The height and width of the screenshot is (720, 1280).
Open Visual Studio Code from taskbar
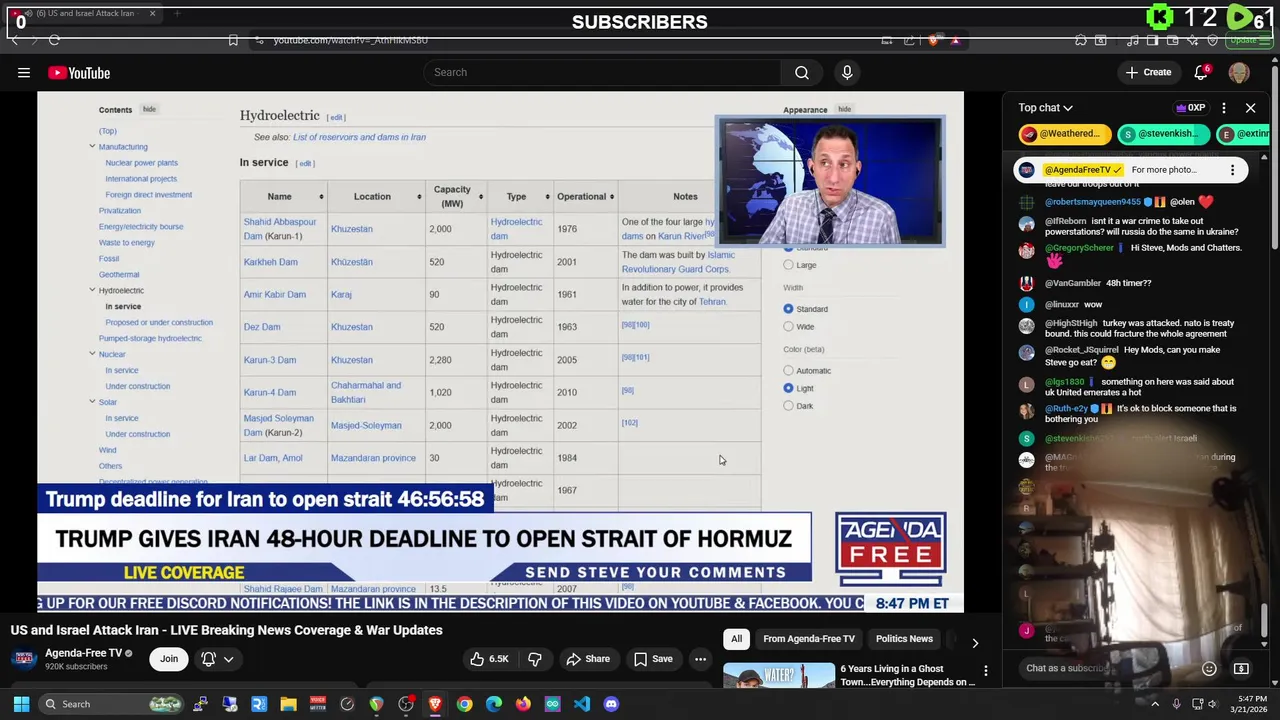pyautogui.click(x=582, y=704)
